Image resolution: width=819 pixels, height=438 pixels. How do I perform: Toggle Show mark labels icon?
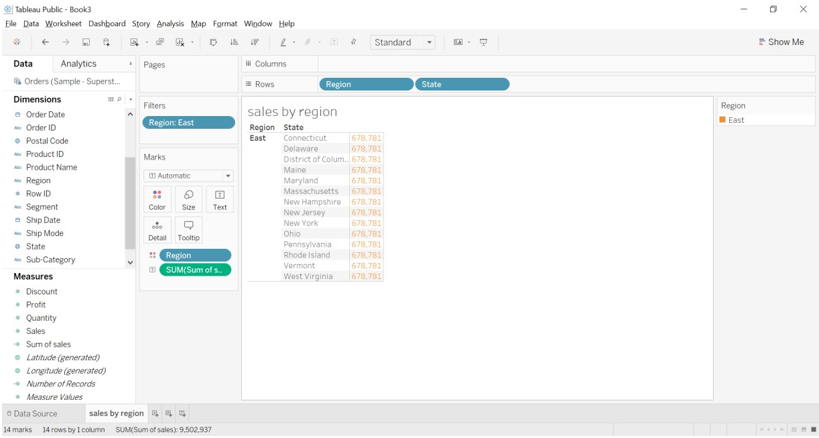point(334,42)
